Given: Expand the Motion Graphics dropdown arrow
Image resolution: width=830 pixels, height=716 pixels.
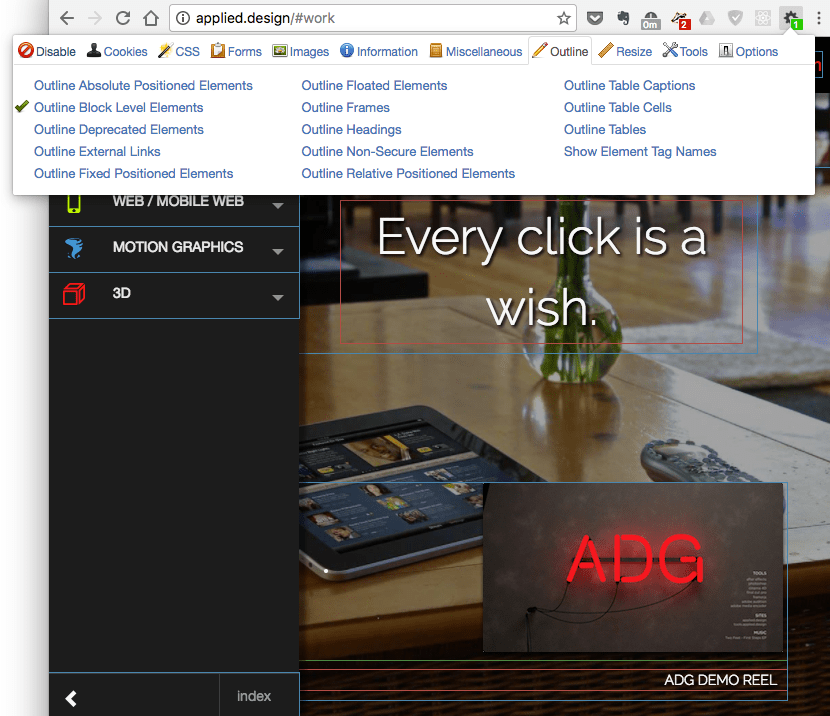Looking at the screenshot, I should [278, 252].
